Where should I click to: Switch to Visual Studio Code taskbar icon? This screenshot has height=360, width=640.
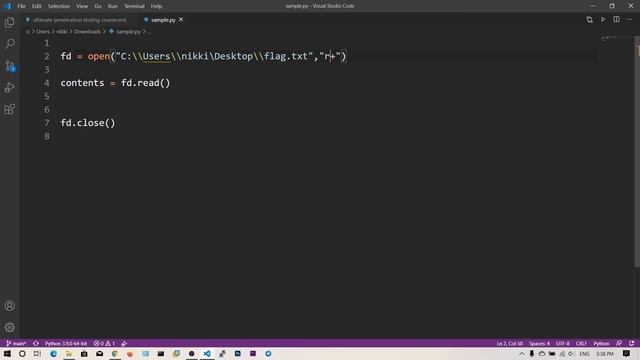coord(207,353)
